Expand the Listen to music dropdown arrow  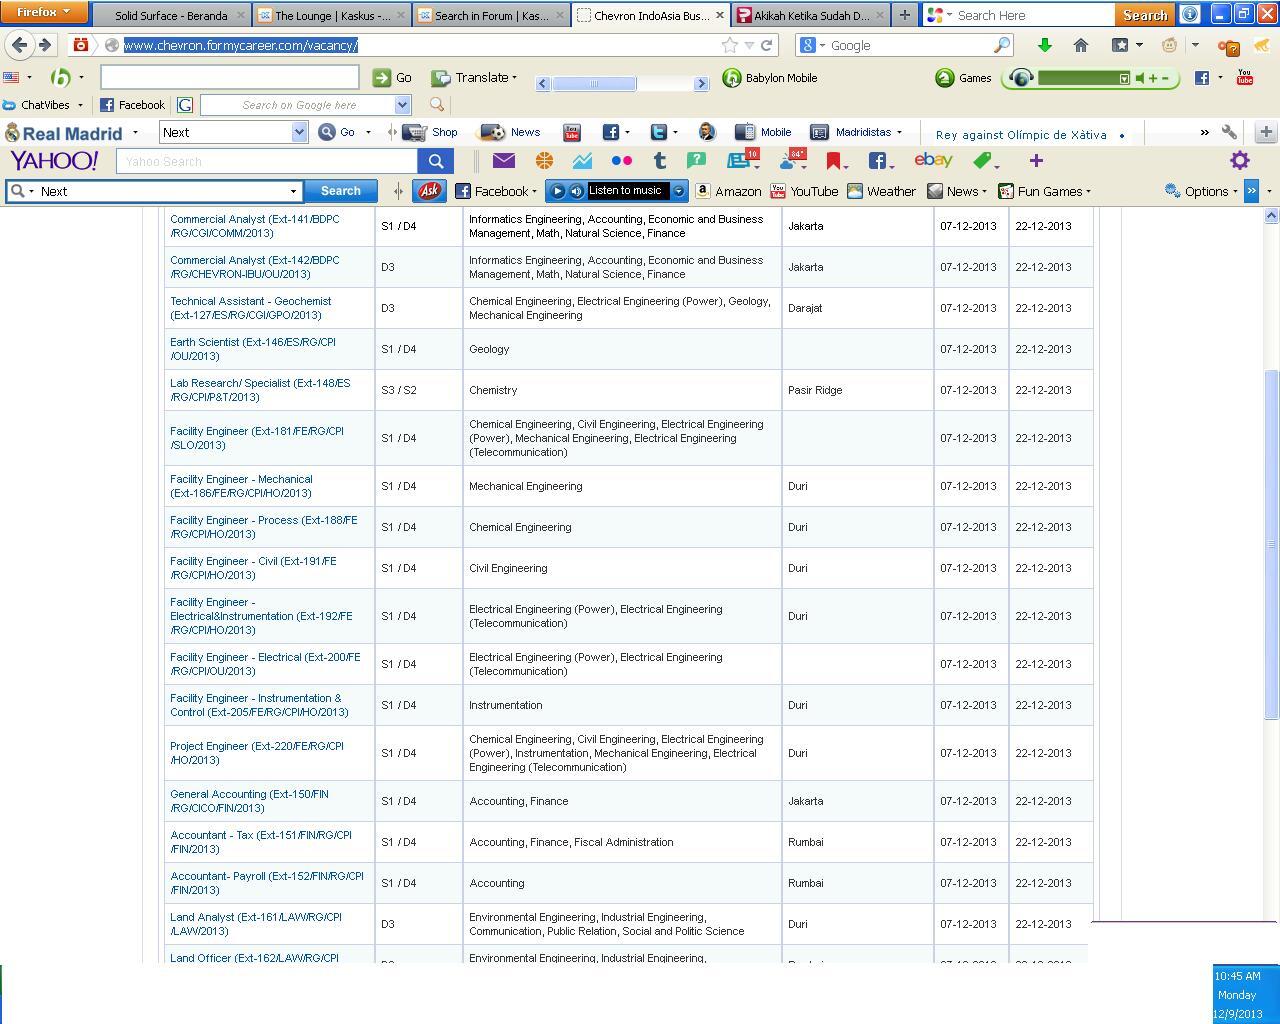679,191
